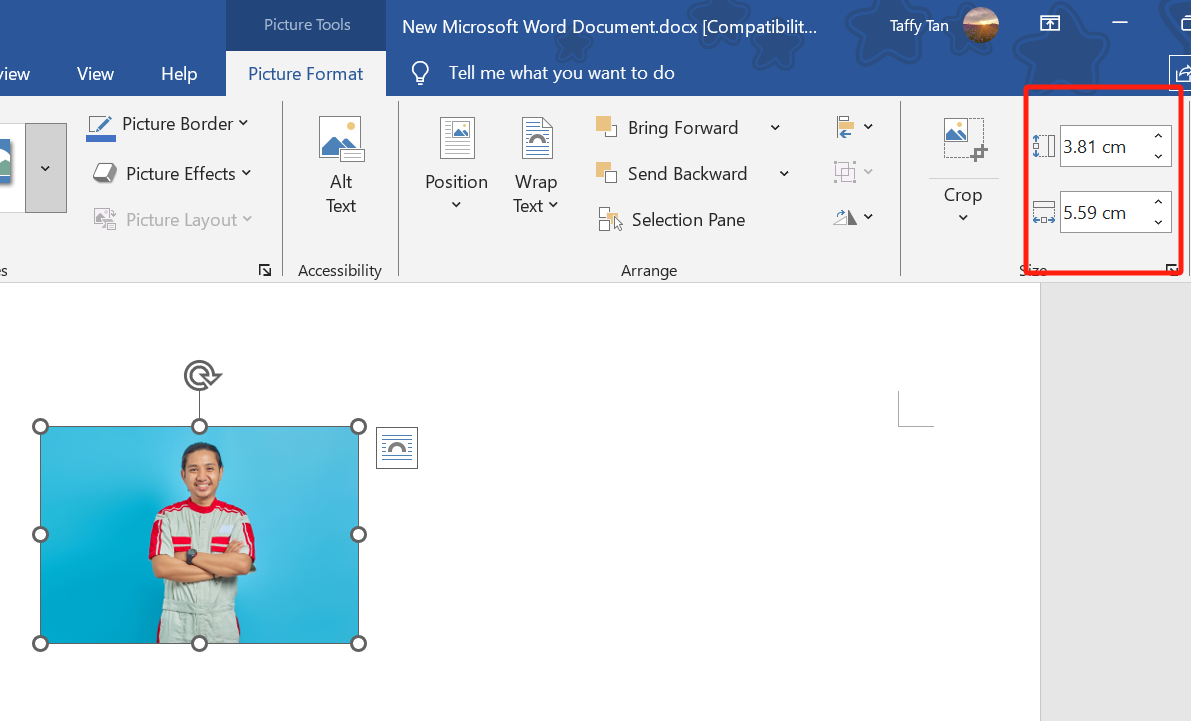Click the bottom-left resize handle of picture
1191x721 pixels.
[x=40, y=644]
